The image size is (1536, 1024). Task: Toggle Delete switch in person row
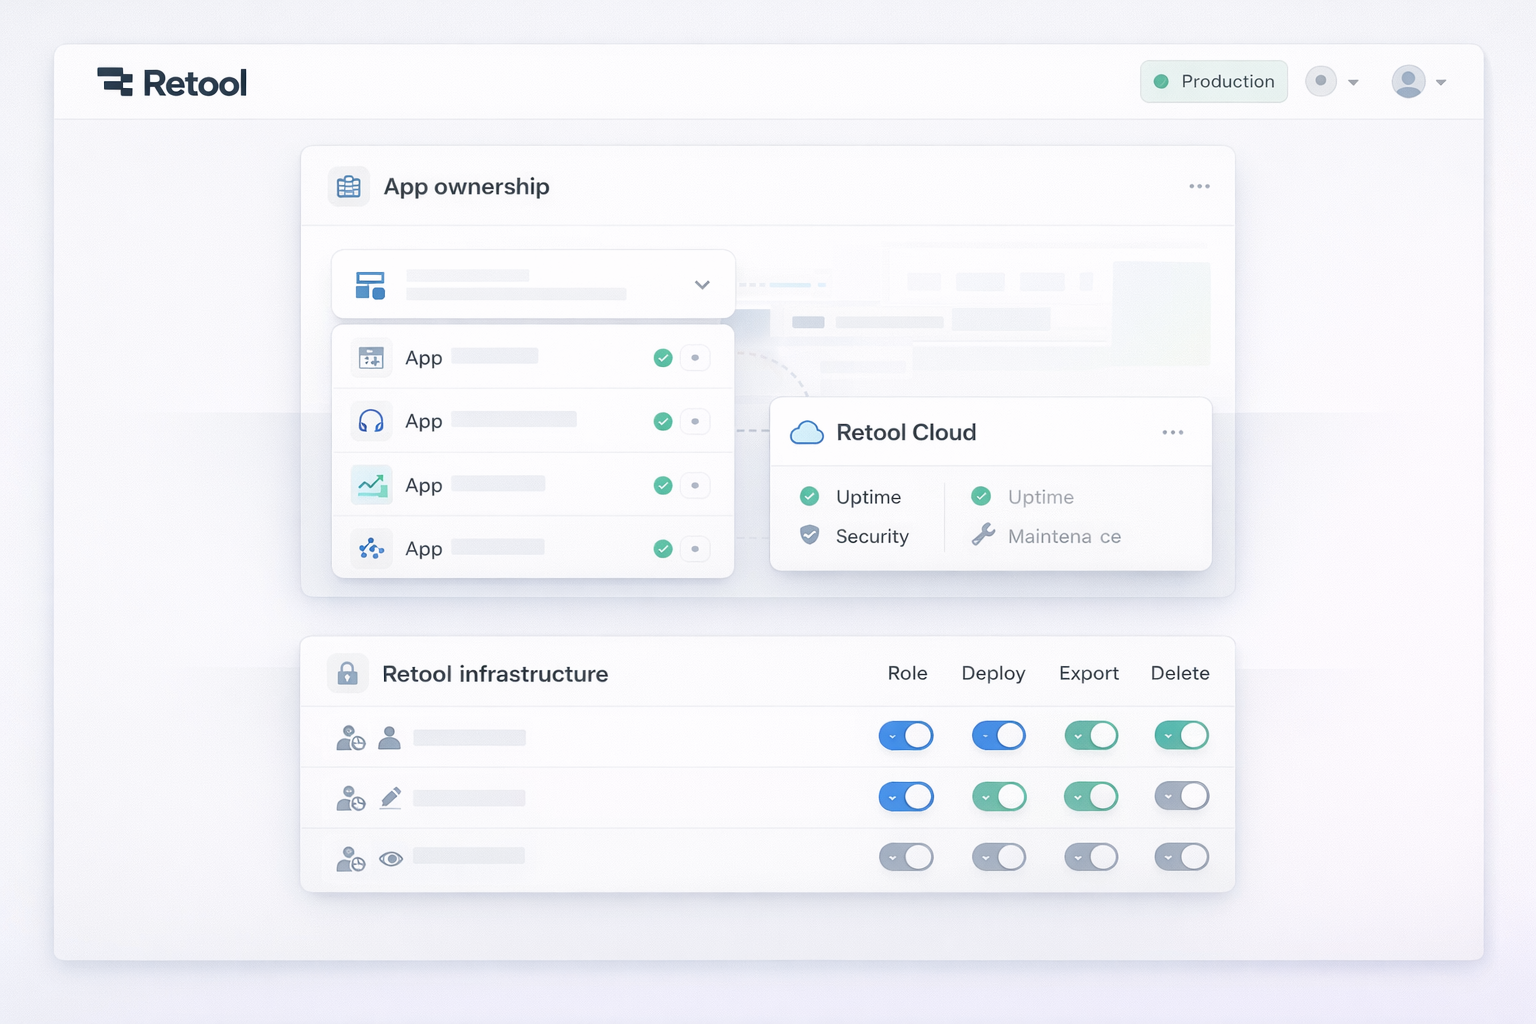point(1182,736)
